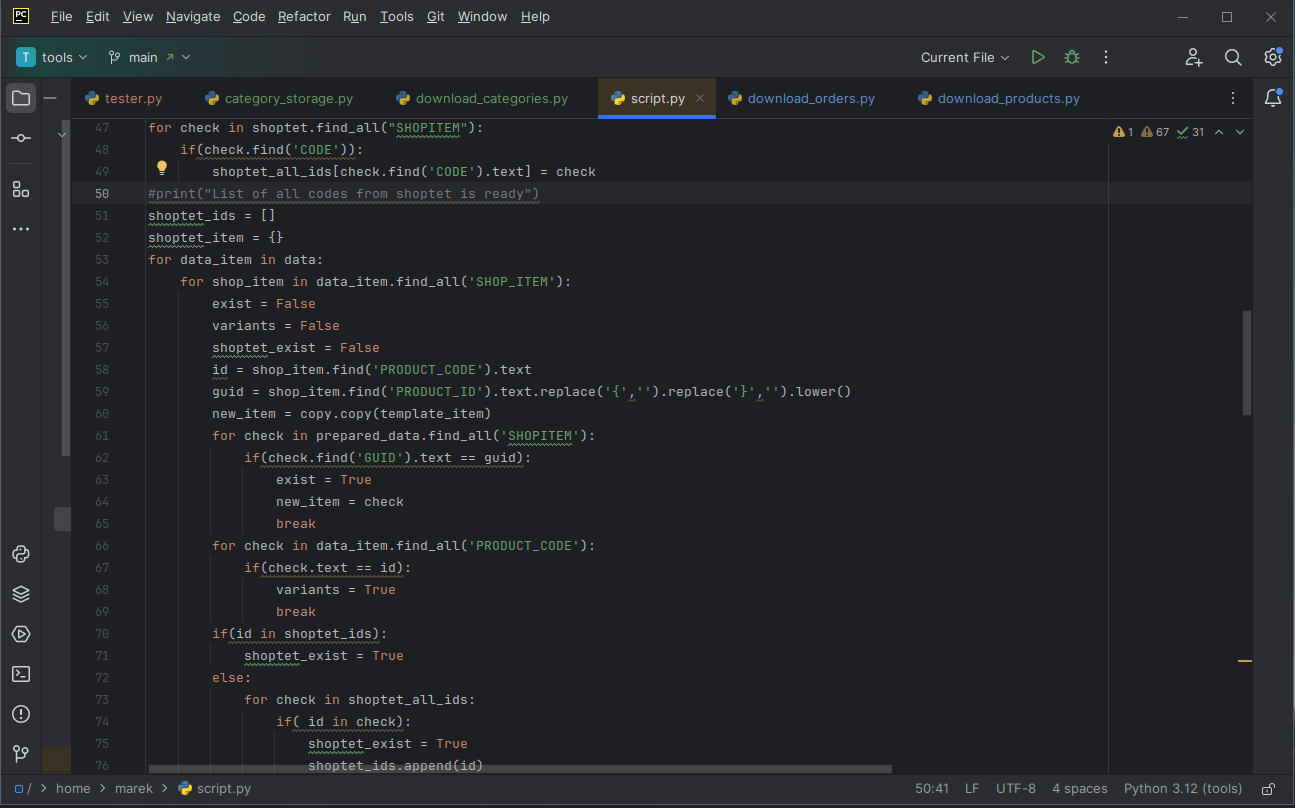Click the vertical editor scrollbar thumb
The image size is (1295, 808).
pyautogui.click(x=1246, y=362)
